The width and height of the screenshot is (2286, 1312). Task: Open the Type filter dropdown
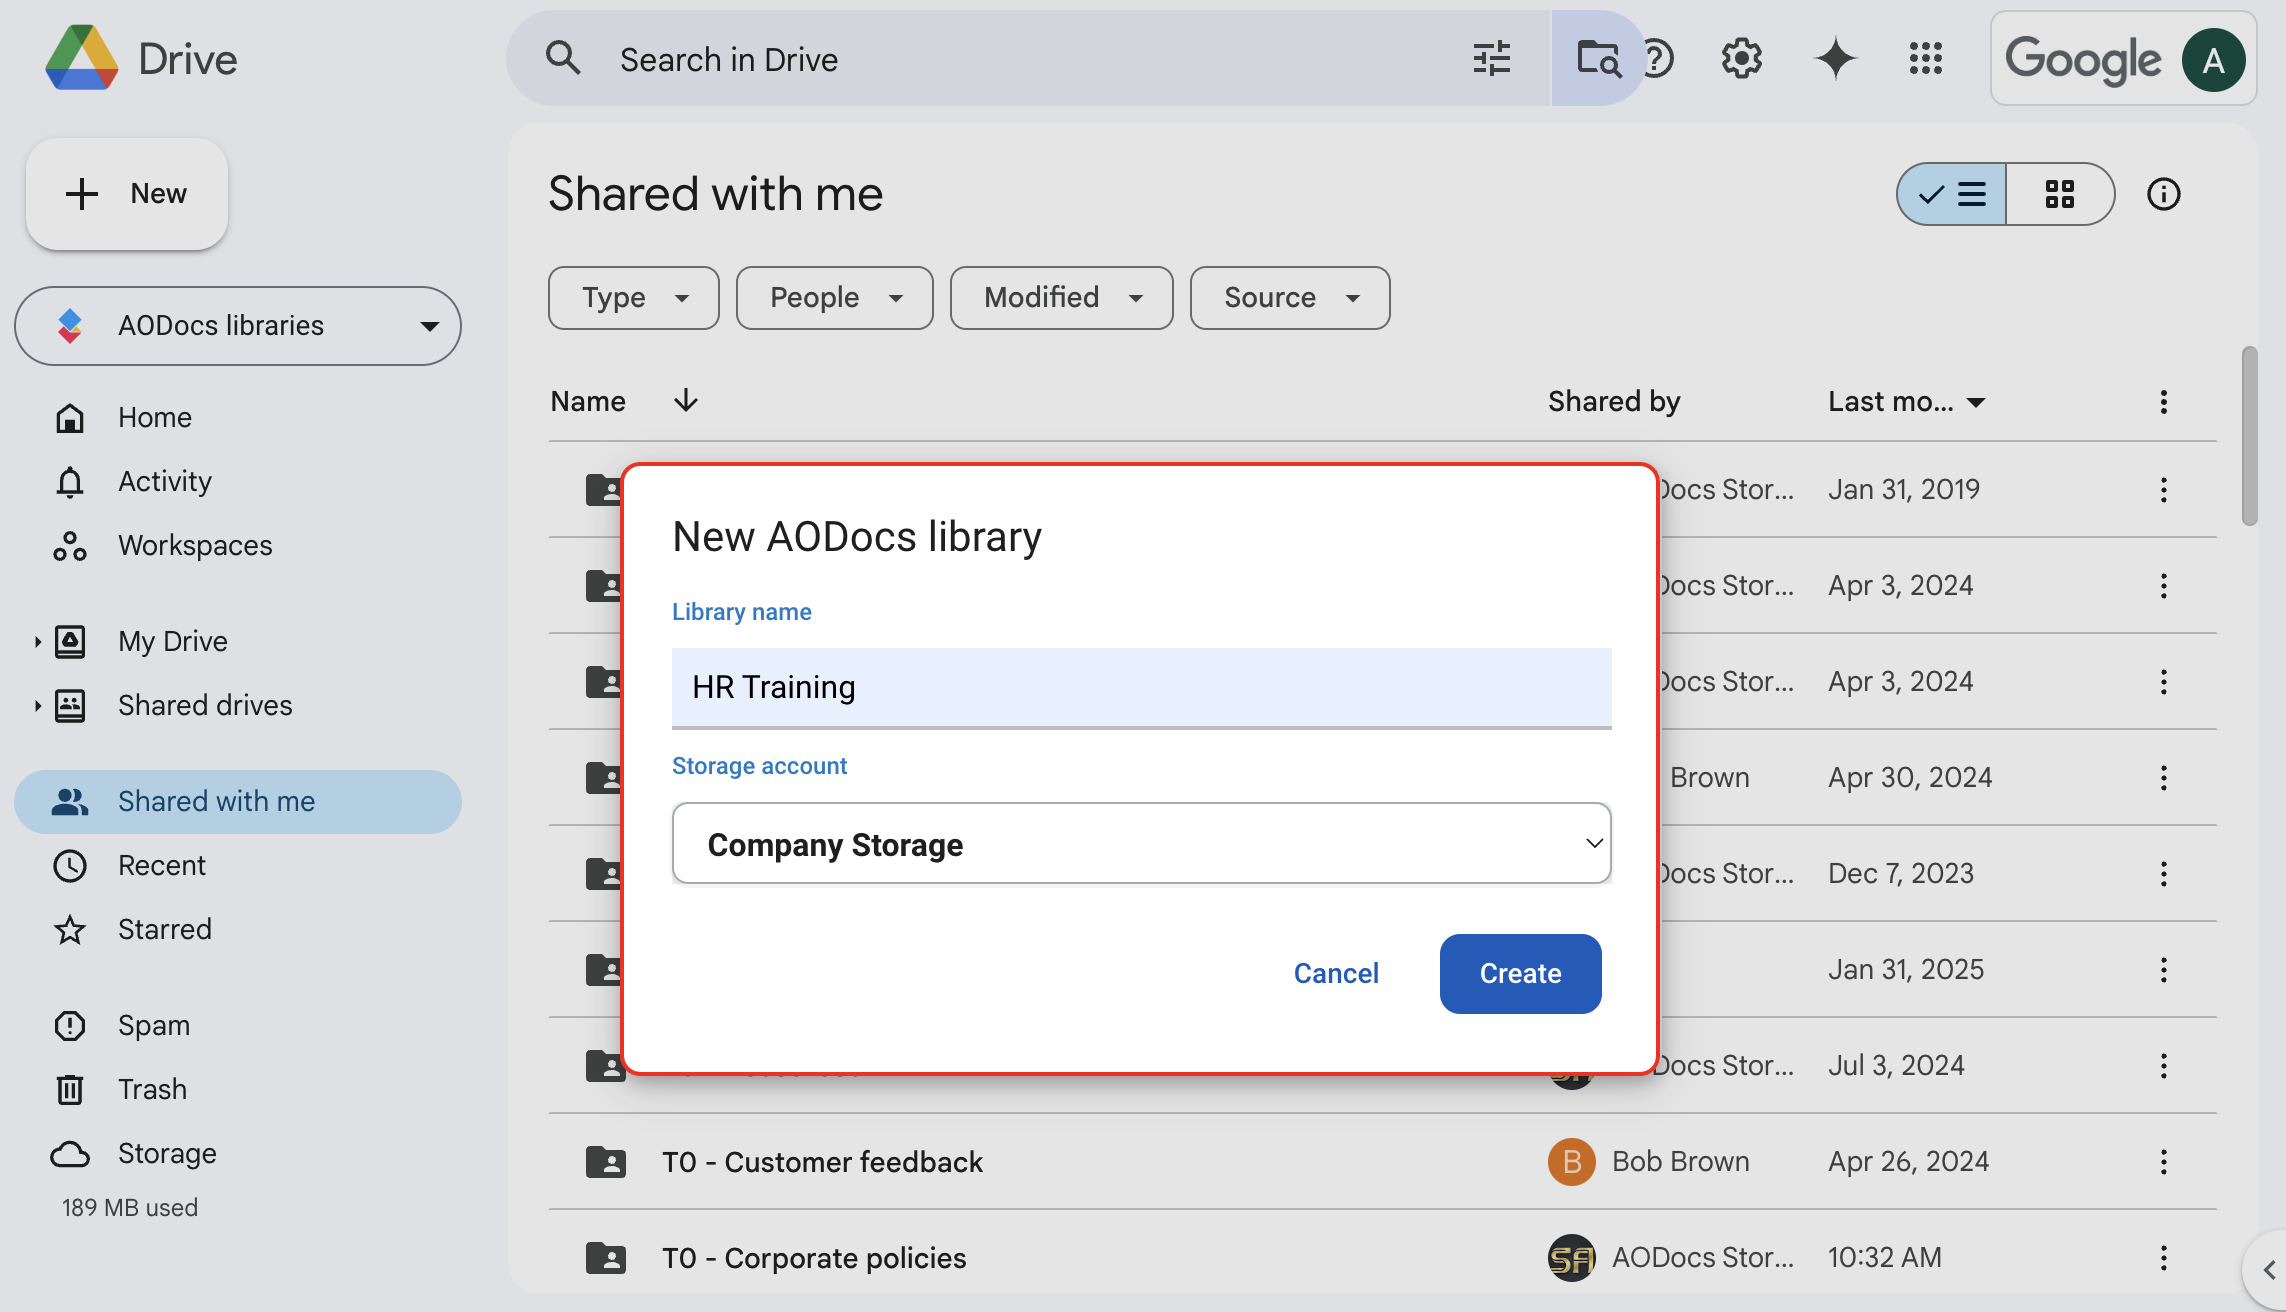click(633, 298)
